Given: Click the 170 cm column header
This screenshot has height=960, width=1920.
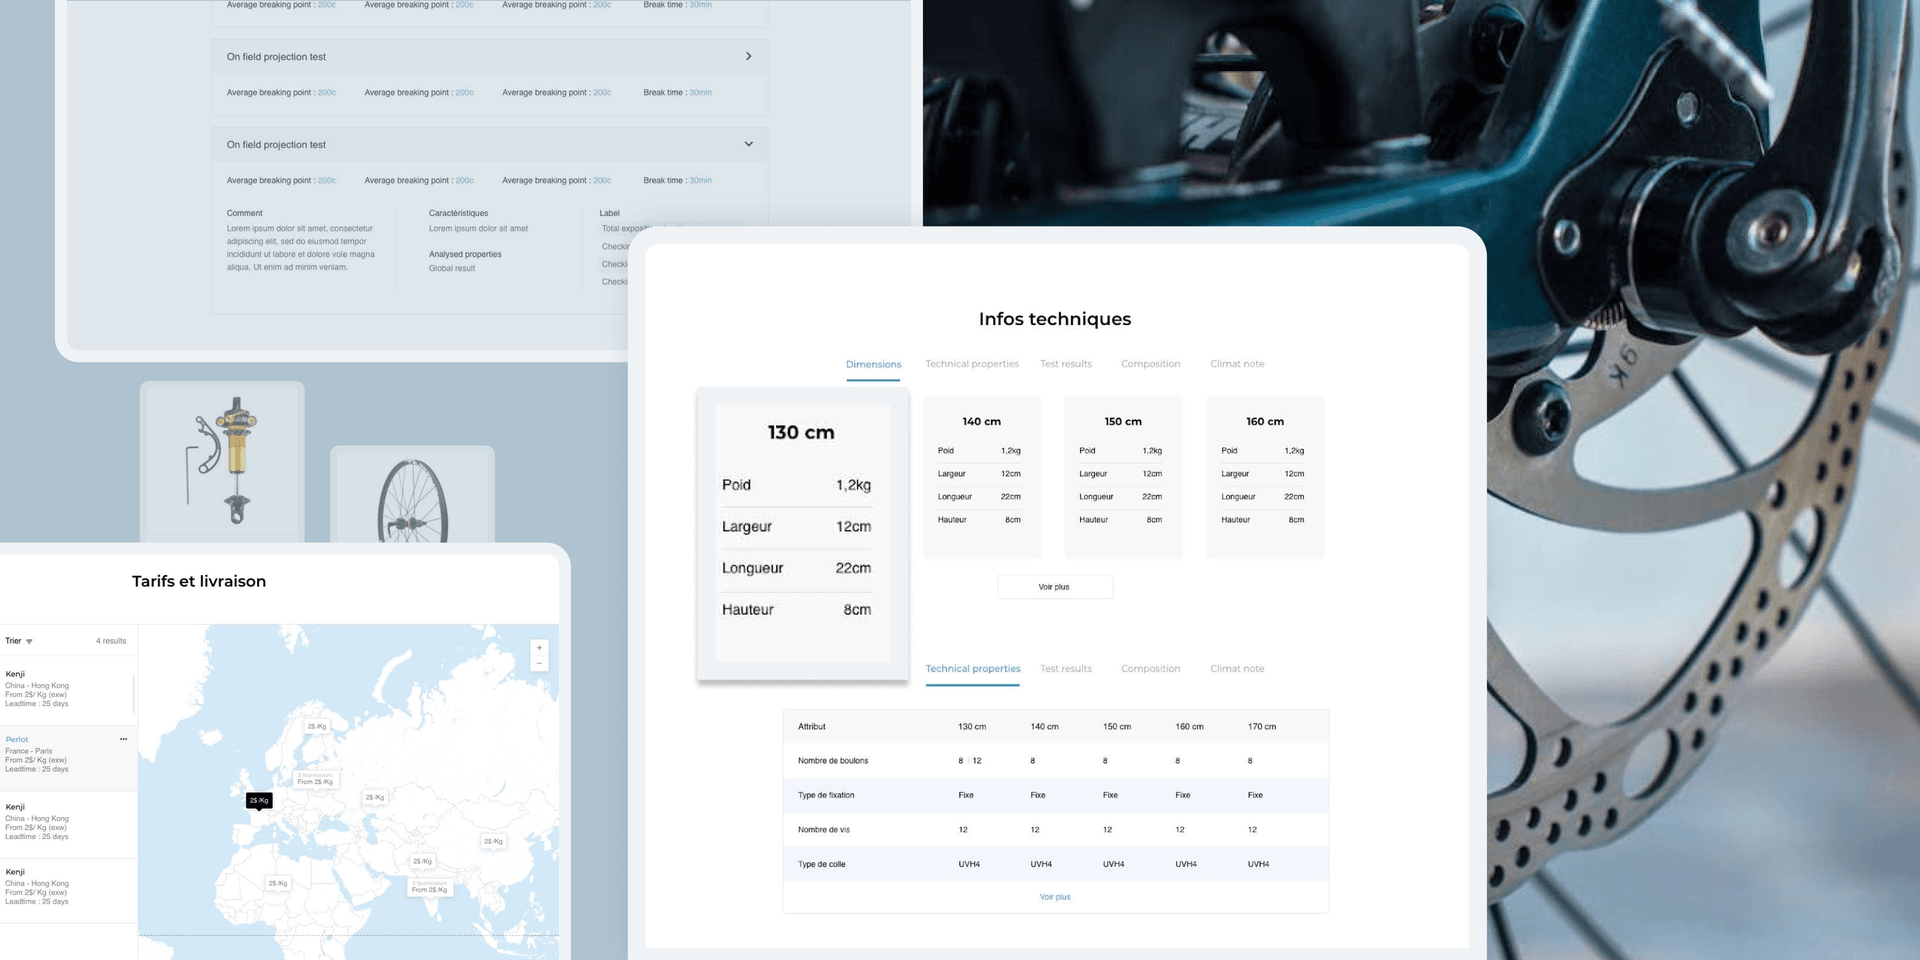Looking at the screenshot, I should [x=1262, y=727].
